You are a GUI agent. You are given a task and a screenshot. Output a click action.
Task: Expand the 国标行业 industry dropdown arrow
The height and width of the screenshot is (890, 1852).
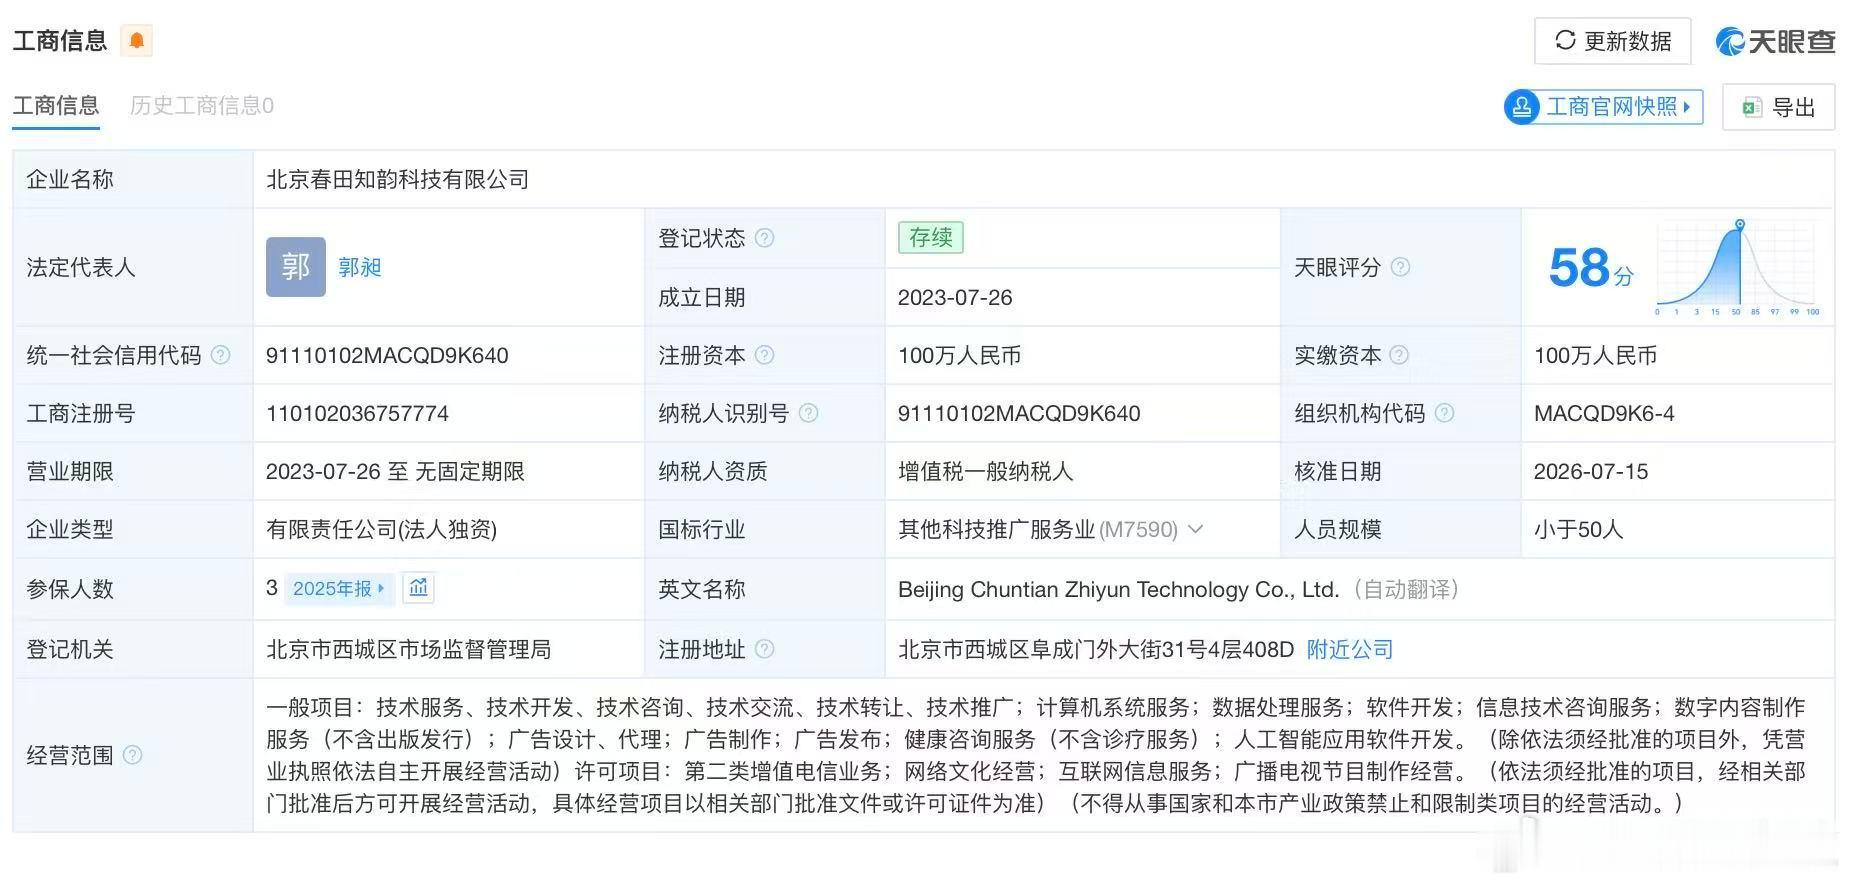(1195, 529)
